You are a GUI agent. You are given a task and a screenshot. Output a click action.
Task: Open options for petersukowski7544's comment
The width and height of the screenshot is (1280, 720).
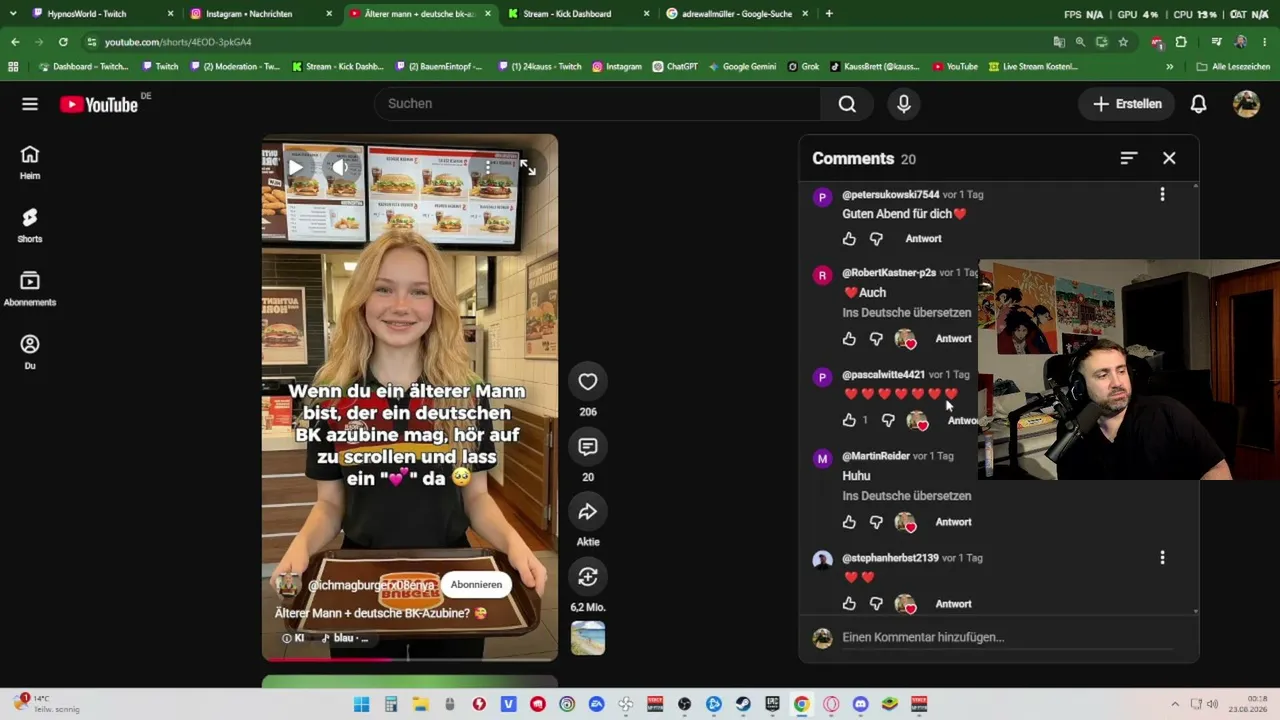[1162, 195]
